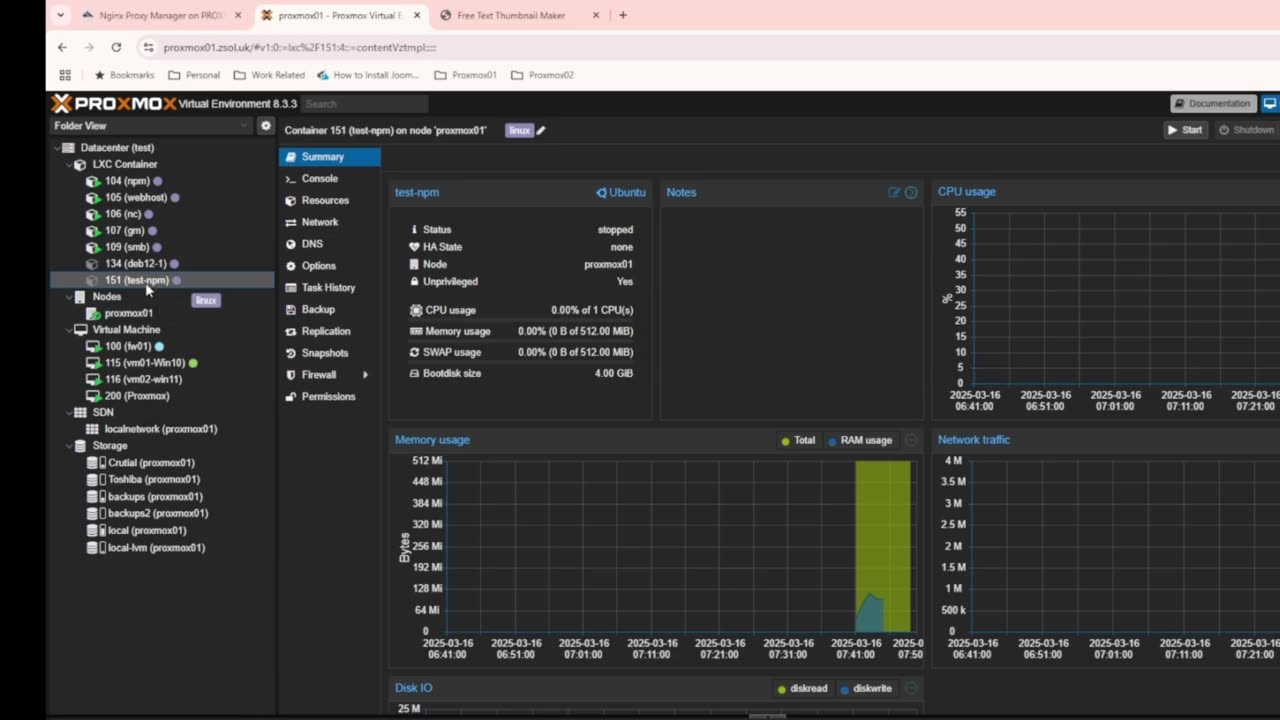Open the Documentation button

(1213, 103)
